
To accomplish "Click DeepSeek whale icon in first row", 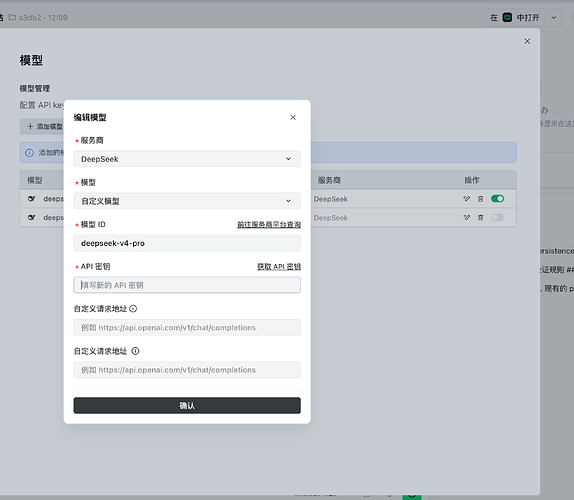I will click(x=32, y=199).
